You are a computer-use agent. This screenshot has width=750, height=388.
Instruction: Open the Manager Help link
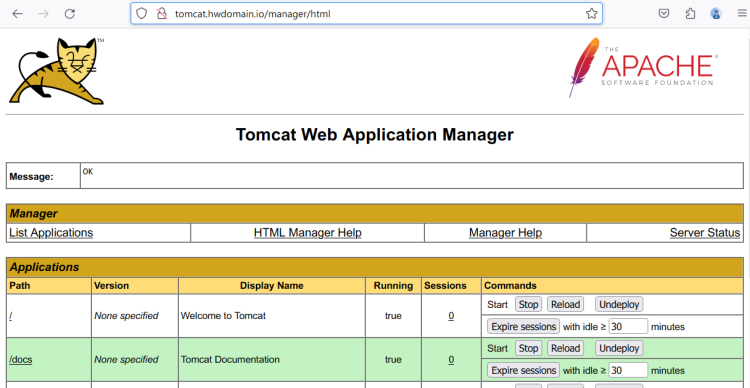coord(505,233)
